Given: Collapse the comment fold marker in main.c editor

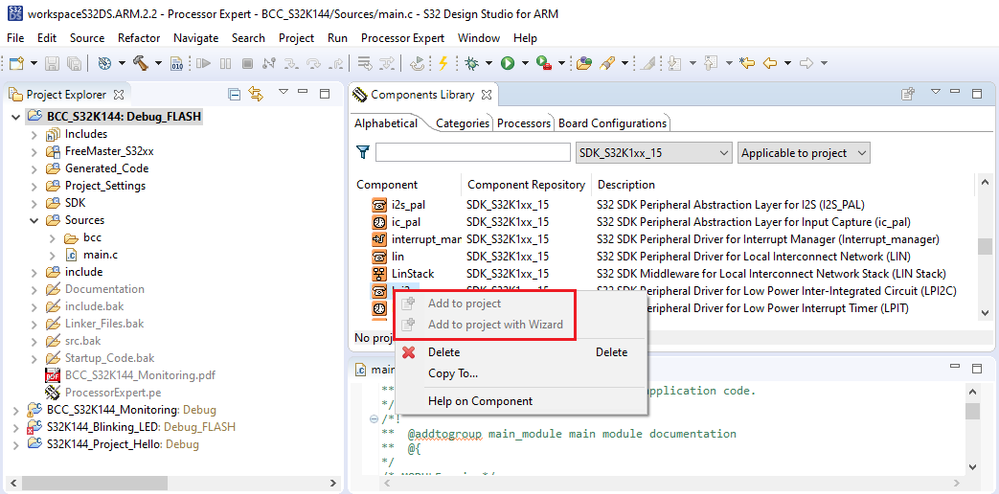Looking at the screenshot, I should 373,419.
